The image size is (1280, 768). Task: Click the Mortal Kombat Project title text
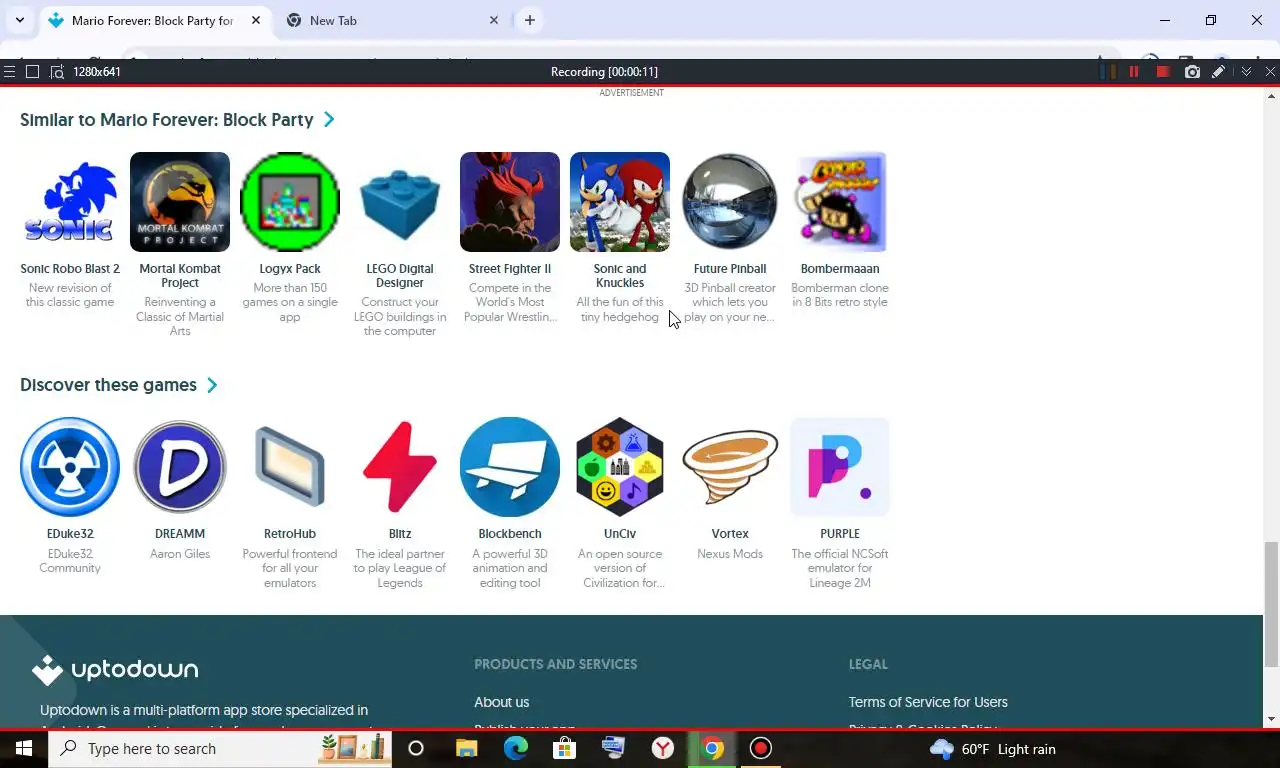point(180,276)
